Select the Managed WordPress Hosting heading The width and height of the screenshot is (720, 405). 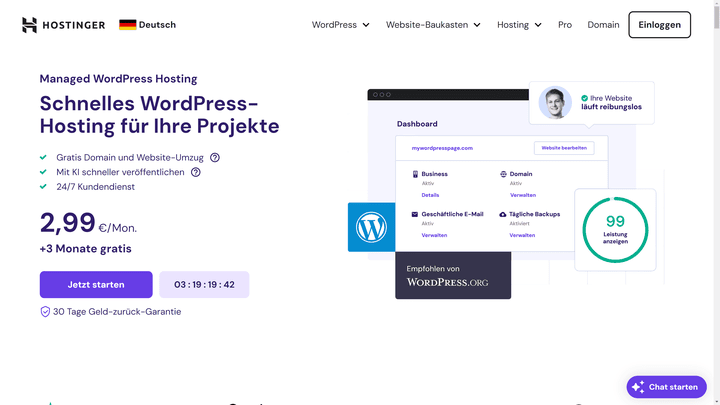tap(118, 79)
